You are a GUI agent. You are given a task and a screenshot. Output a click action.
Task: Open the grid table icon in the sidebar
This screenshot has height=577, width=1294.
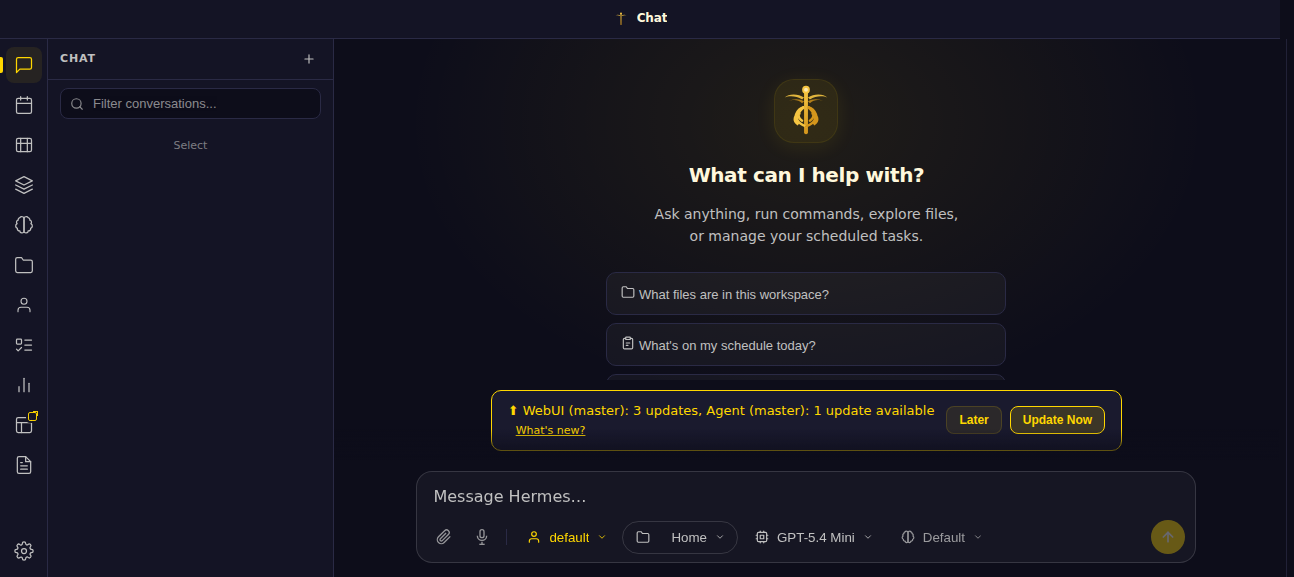click(24, 145)
